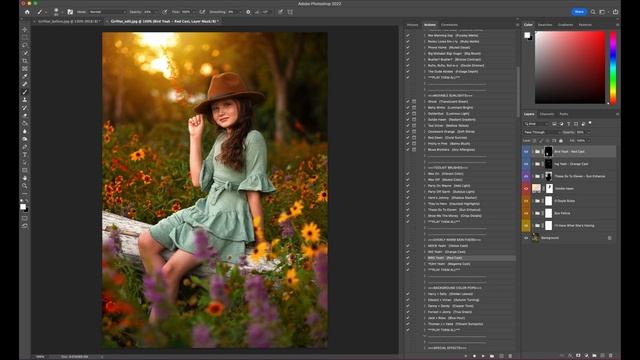Select the Crop tool
640x360 pixels.
coord(25,61)
